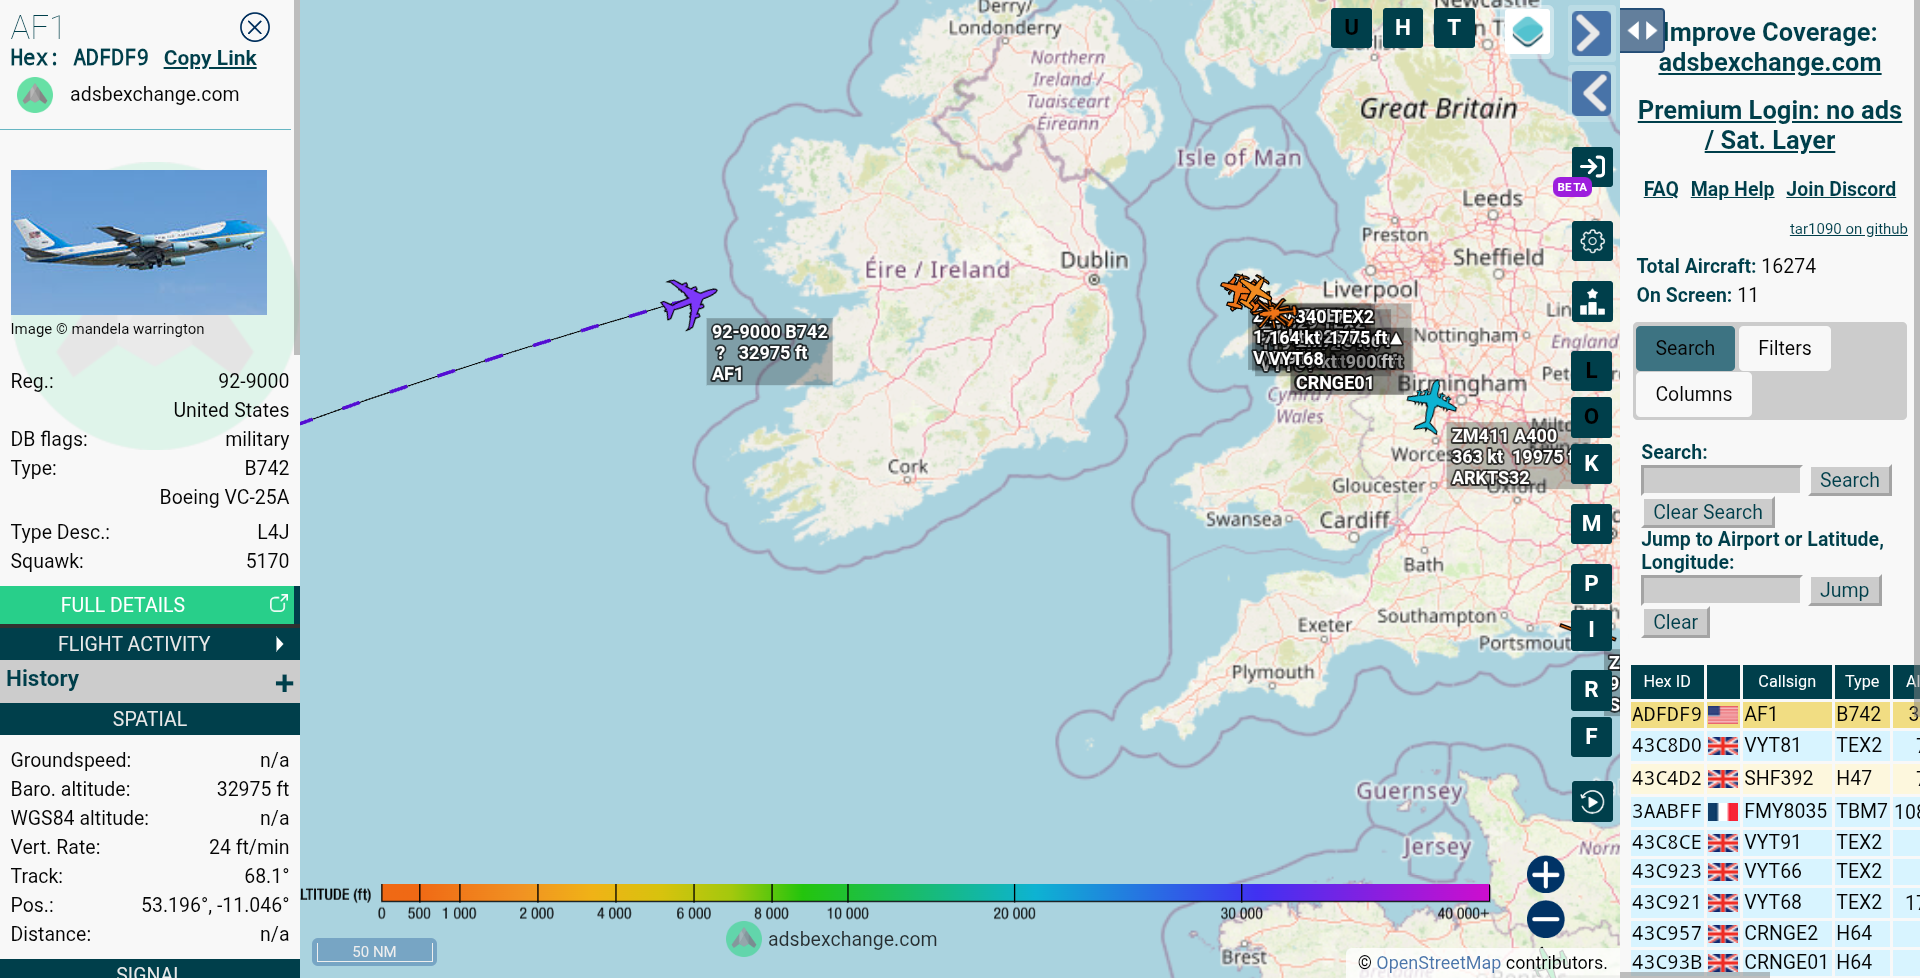Open the Air Force One photo thumbnail

point(139,242)
